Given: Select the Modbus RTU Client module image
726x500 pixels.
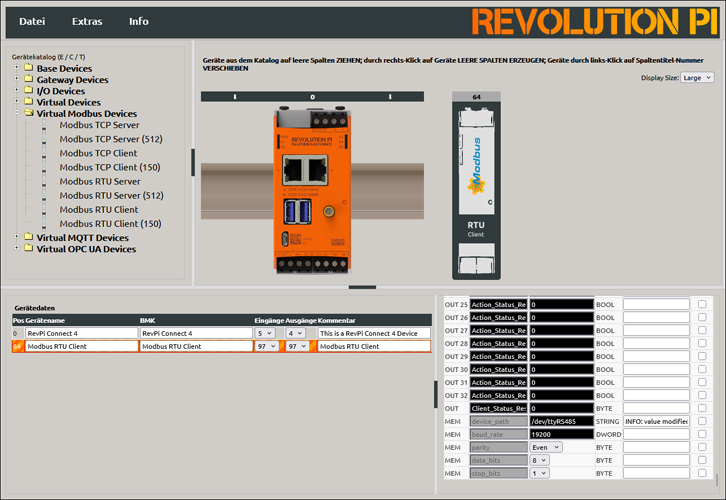Looking at the screenshot, I should tap(476, 190).
